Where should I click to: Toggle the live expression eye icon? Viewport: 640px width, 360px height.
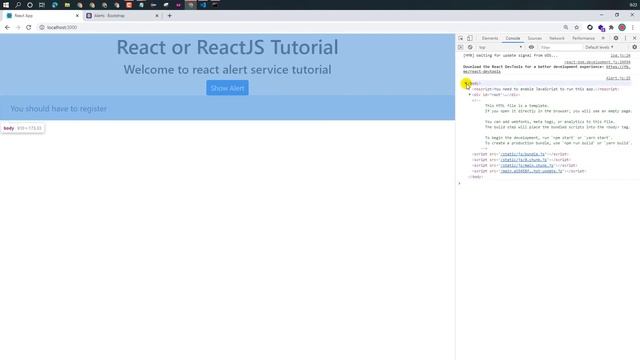click(x=531, y=47)
